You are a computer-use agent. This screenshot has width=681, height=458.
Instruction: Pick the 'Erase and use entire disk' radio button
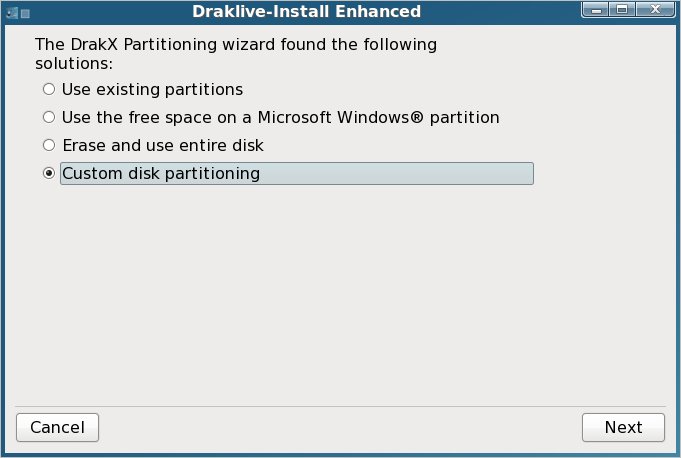[x=48, y=145]
